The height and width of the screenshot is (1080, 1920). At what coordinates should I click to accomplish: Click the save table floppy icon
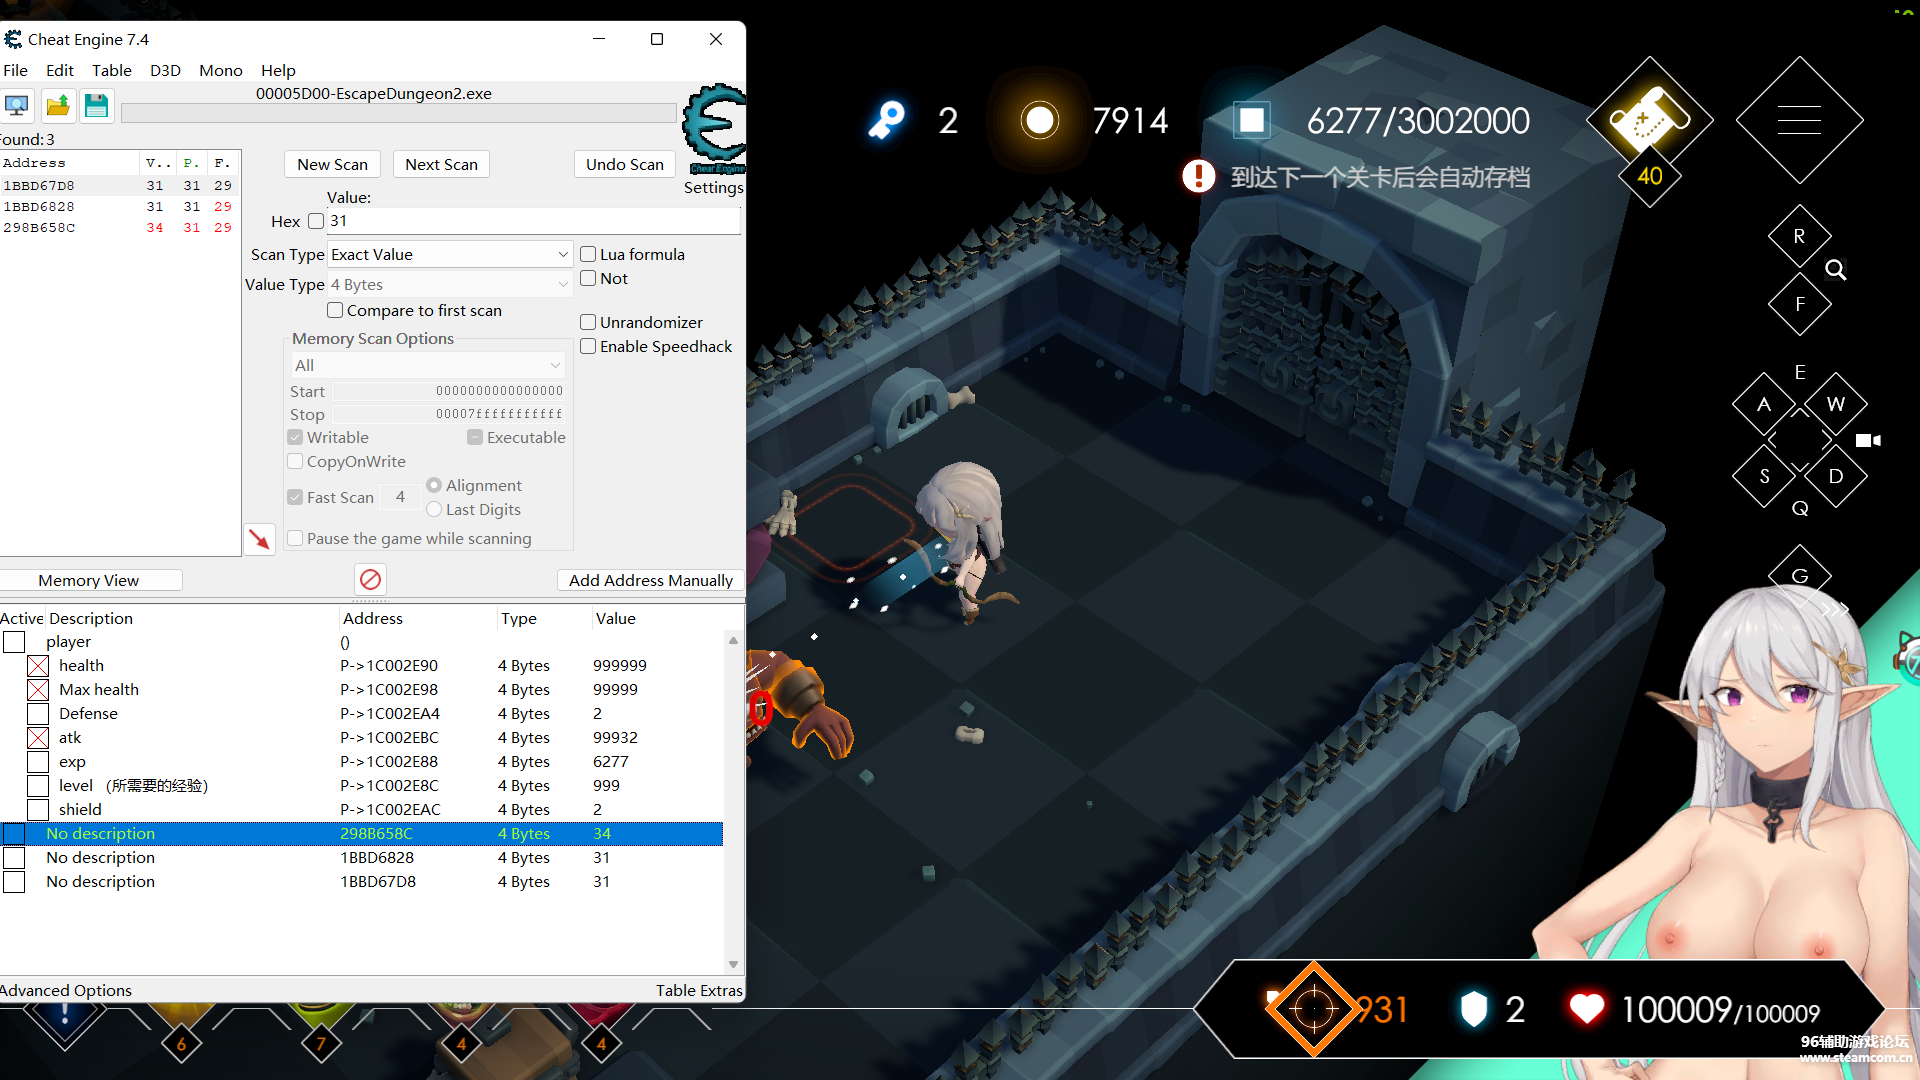tap(96, 106)
